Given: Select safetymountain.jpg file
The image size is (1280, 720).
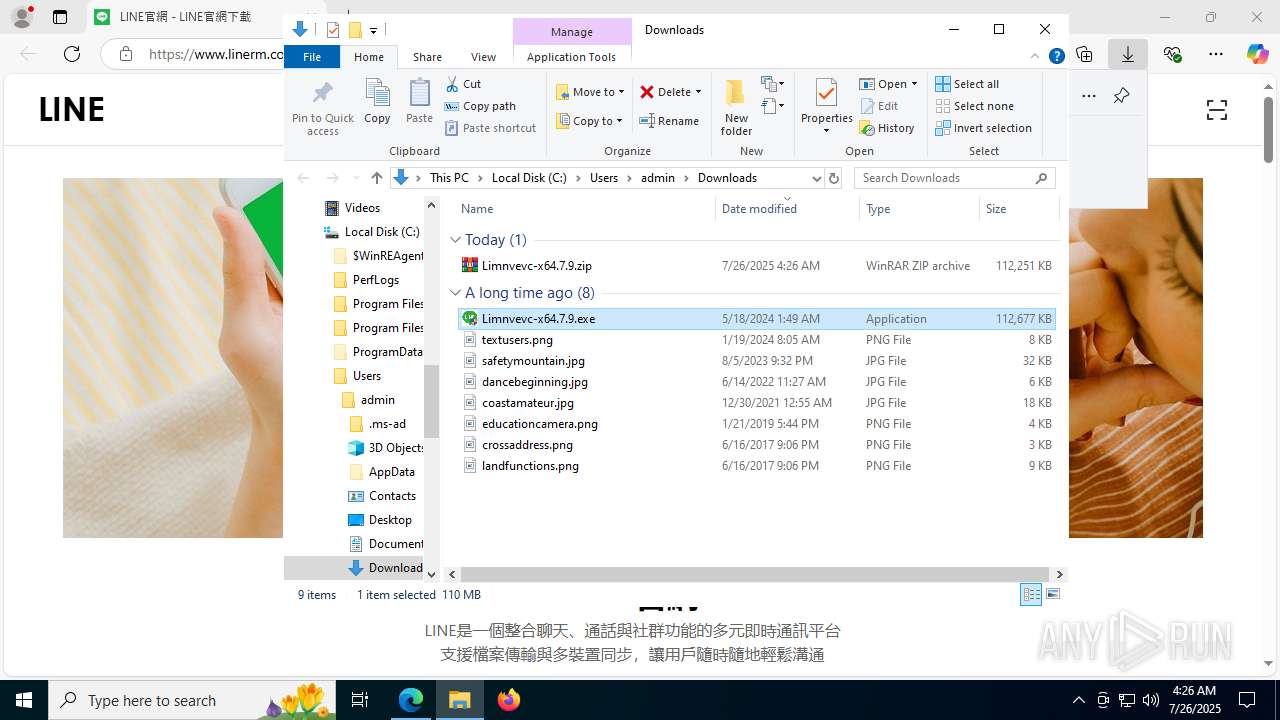Looking at the screenshot, I should point(756,361).
